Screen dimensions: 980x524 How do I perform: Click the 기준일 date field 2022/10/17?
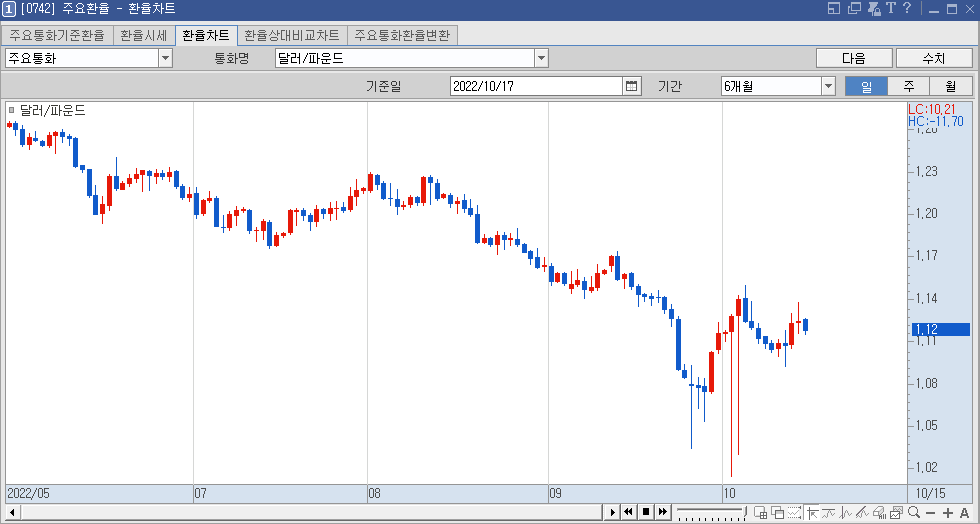click(x=536, y=86)
